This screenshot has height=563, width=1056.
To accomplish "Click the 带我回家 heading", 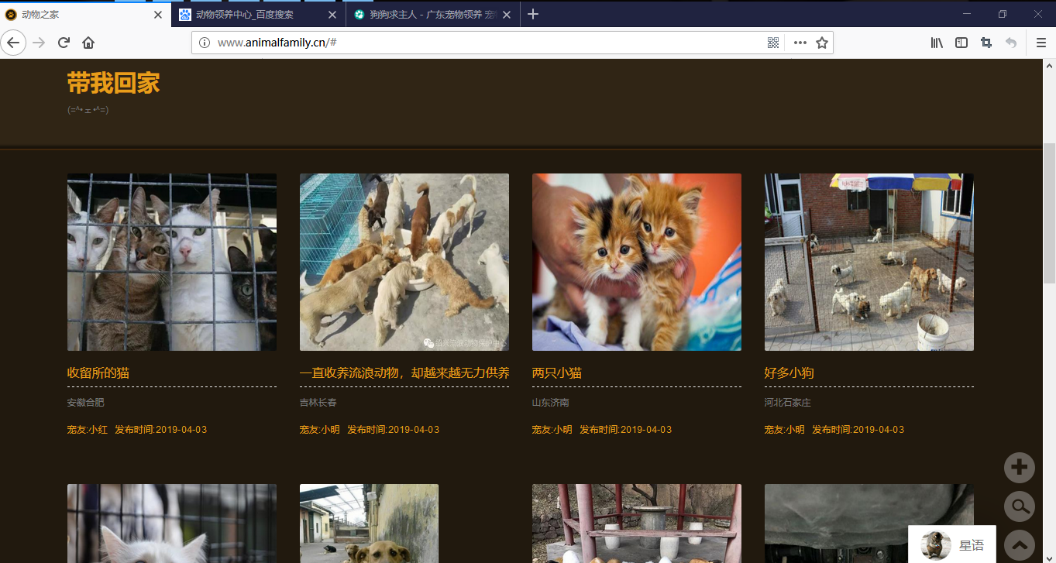I will click(114, 84).
